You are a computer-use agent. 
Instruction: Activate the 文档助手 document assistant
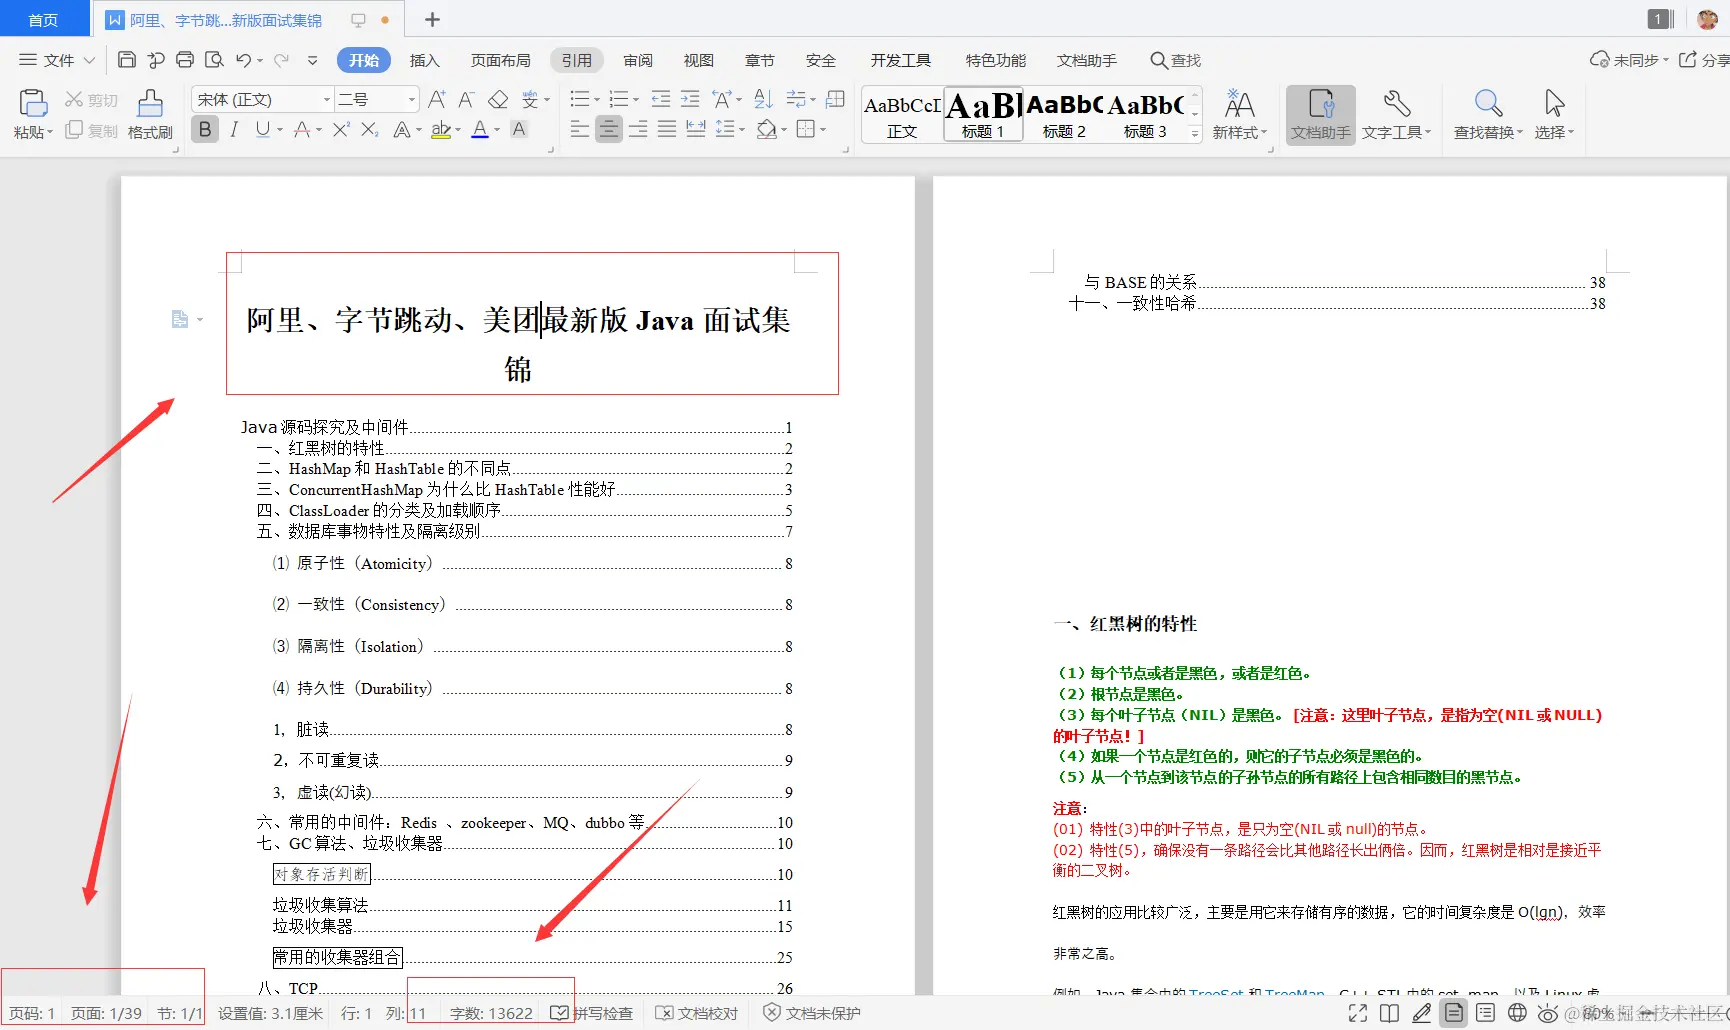[1320, 113]
